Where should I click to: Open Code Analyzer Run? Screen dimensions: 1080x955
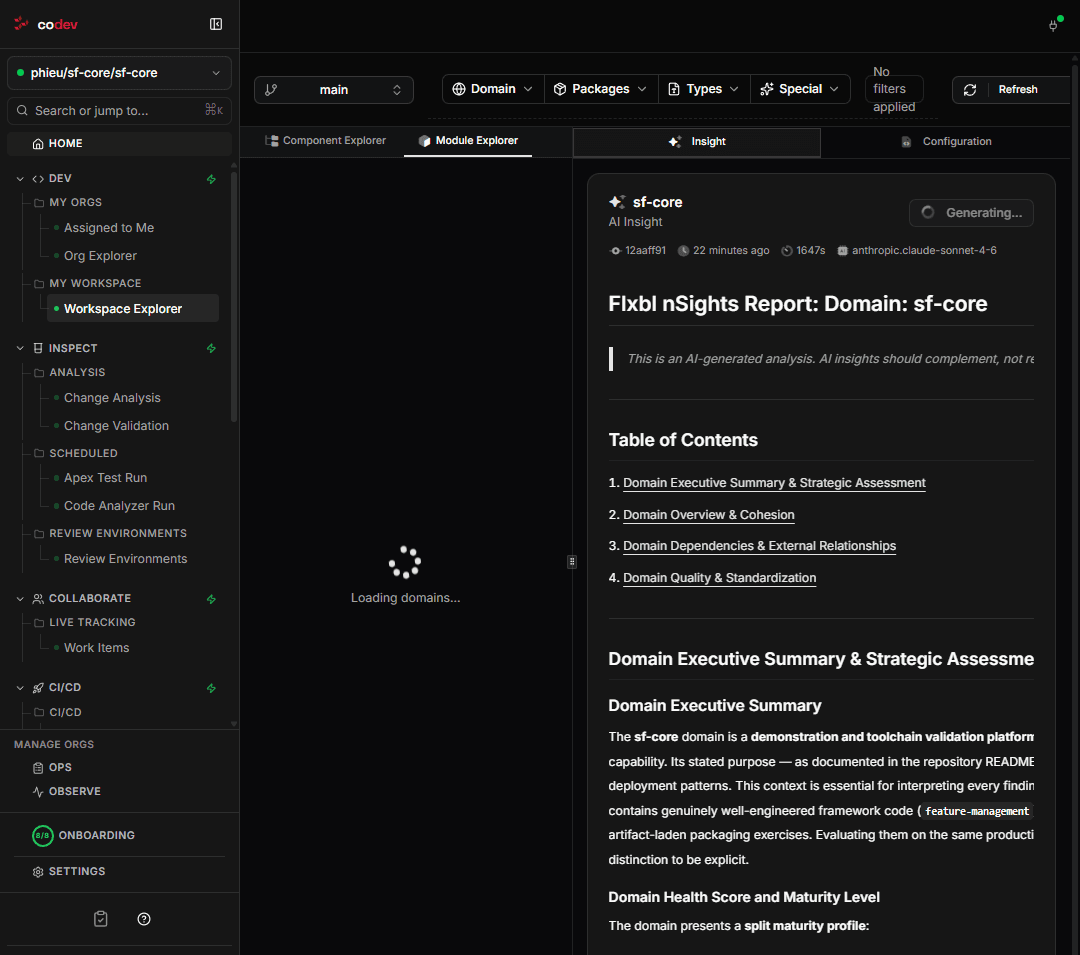click(x=119, y=506)
